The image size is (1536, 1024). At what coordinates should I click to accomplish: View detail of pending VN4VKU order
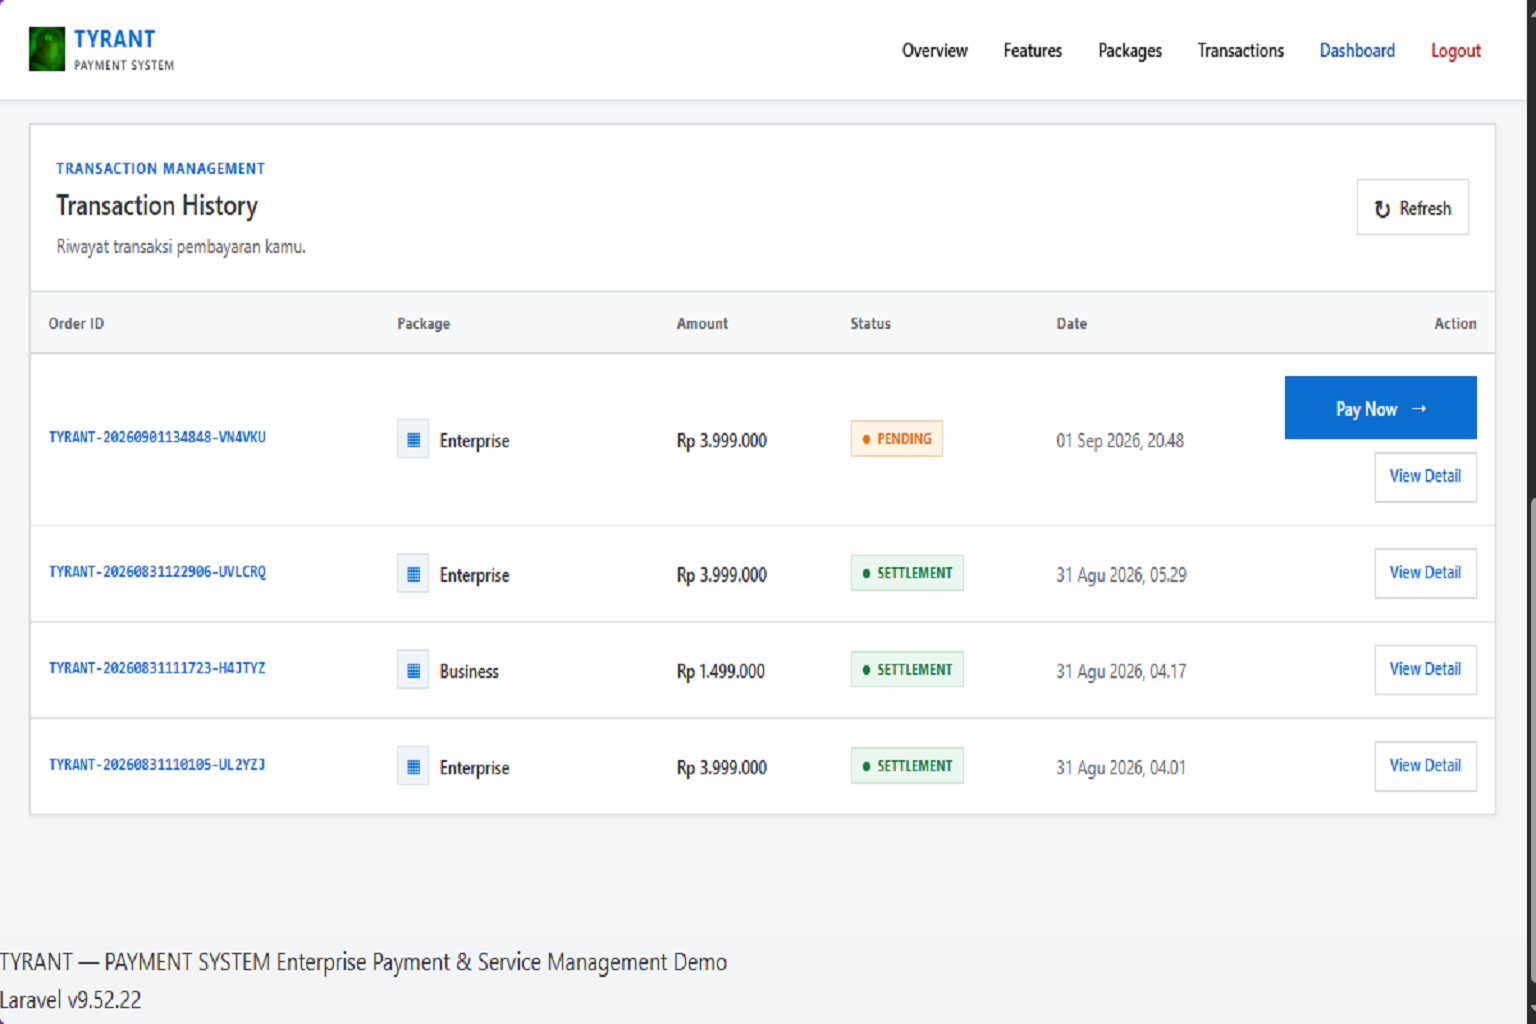[1425, 476]
